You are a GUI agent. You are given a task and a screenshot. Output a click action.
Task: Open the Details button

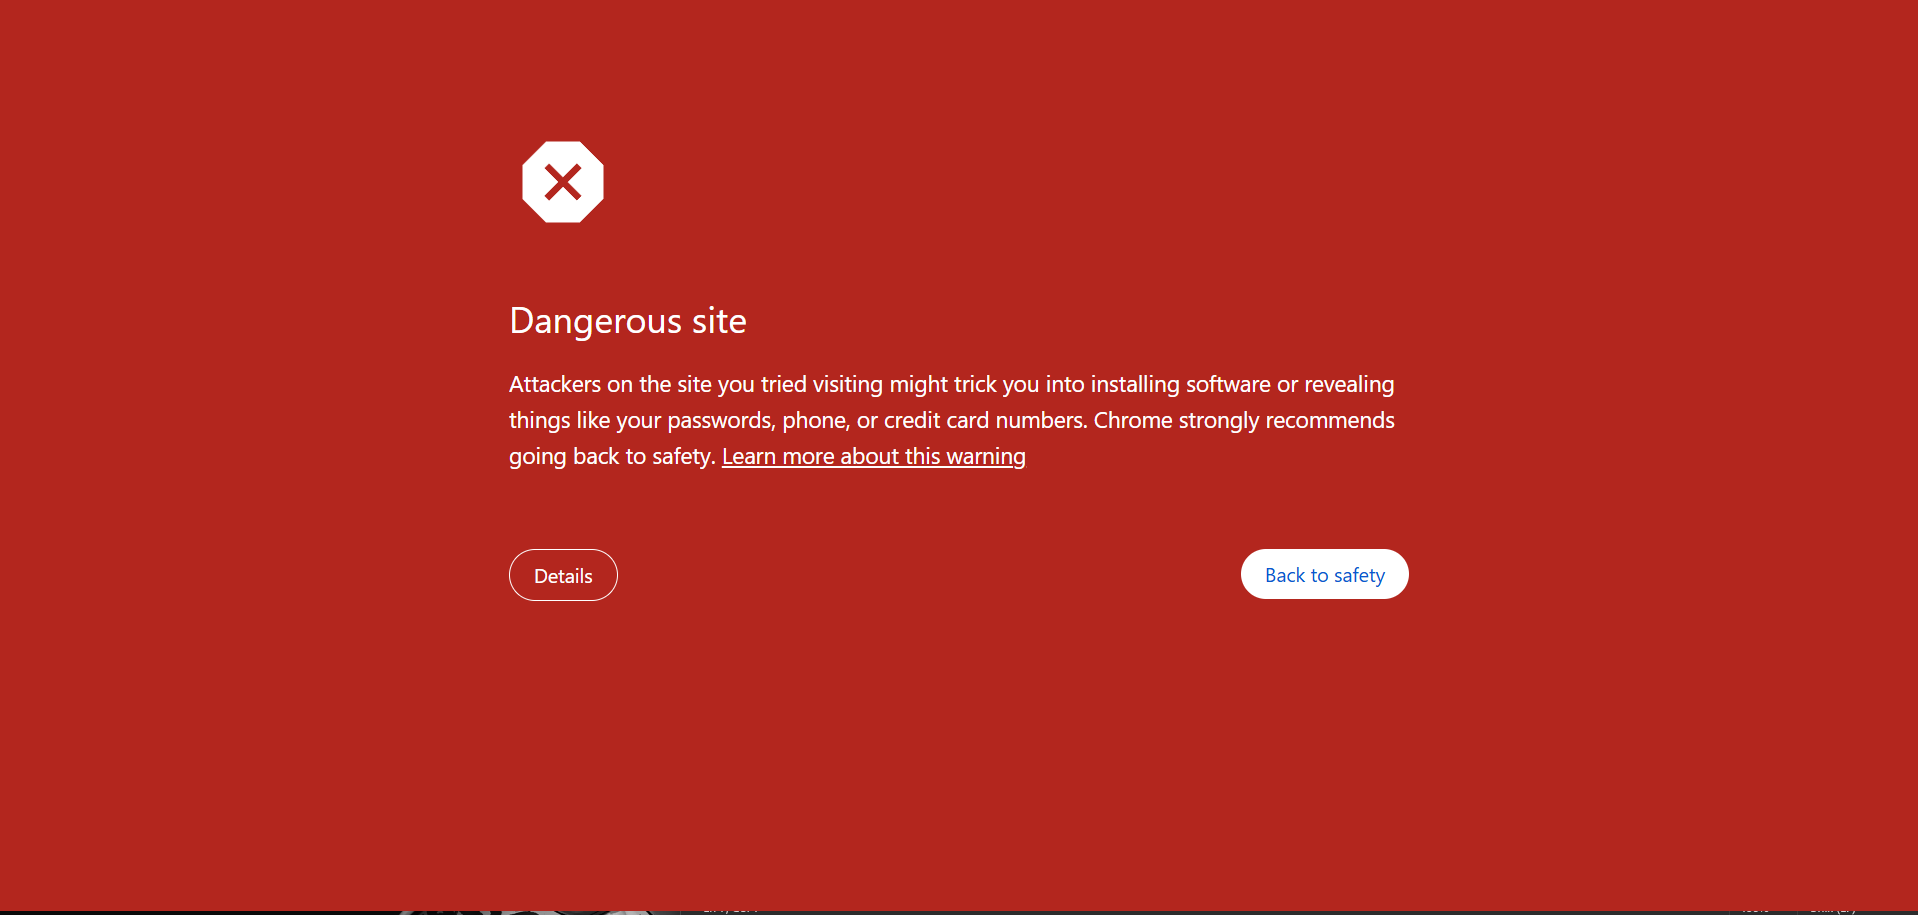(563, 575)
